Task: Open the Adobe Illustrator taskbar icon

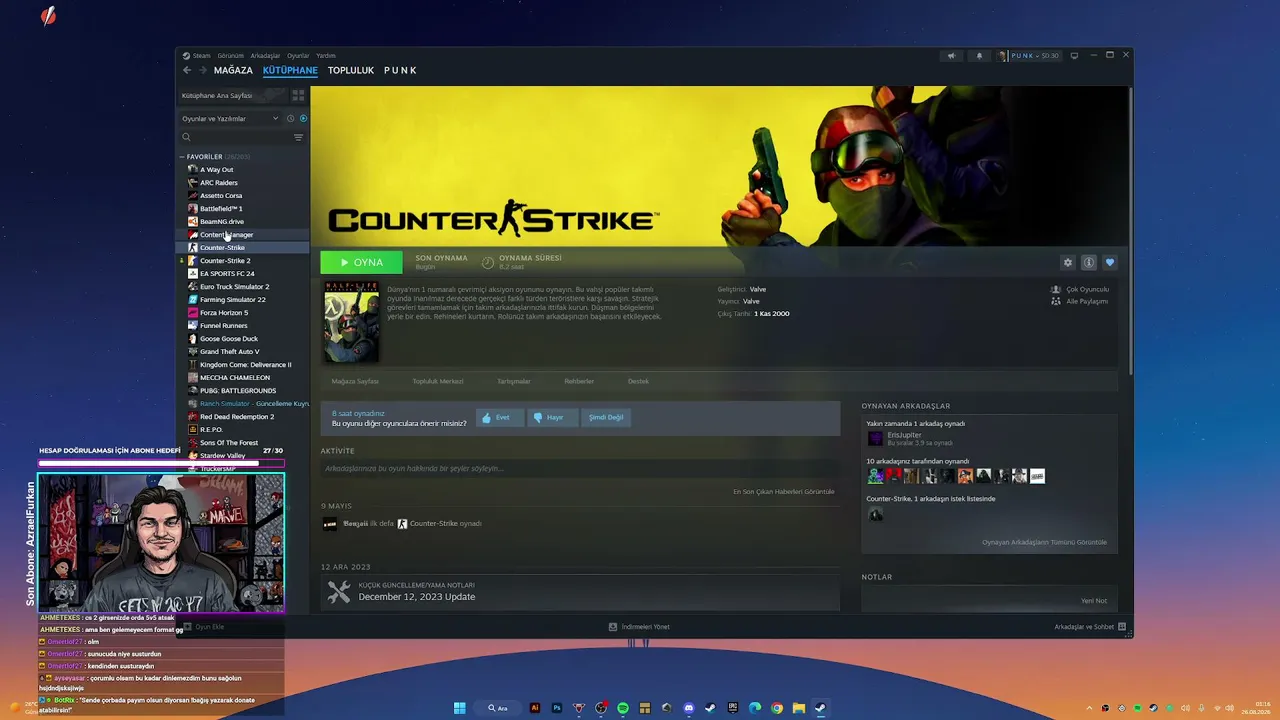Action: pyautogui.click(x=535, y=708)
